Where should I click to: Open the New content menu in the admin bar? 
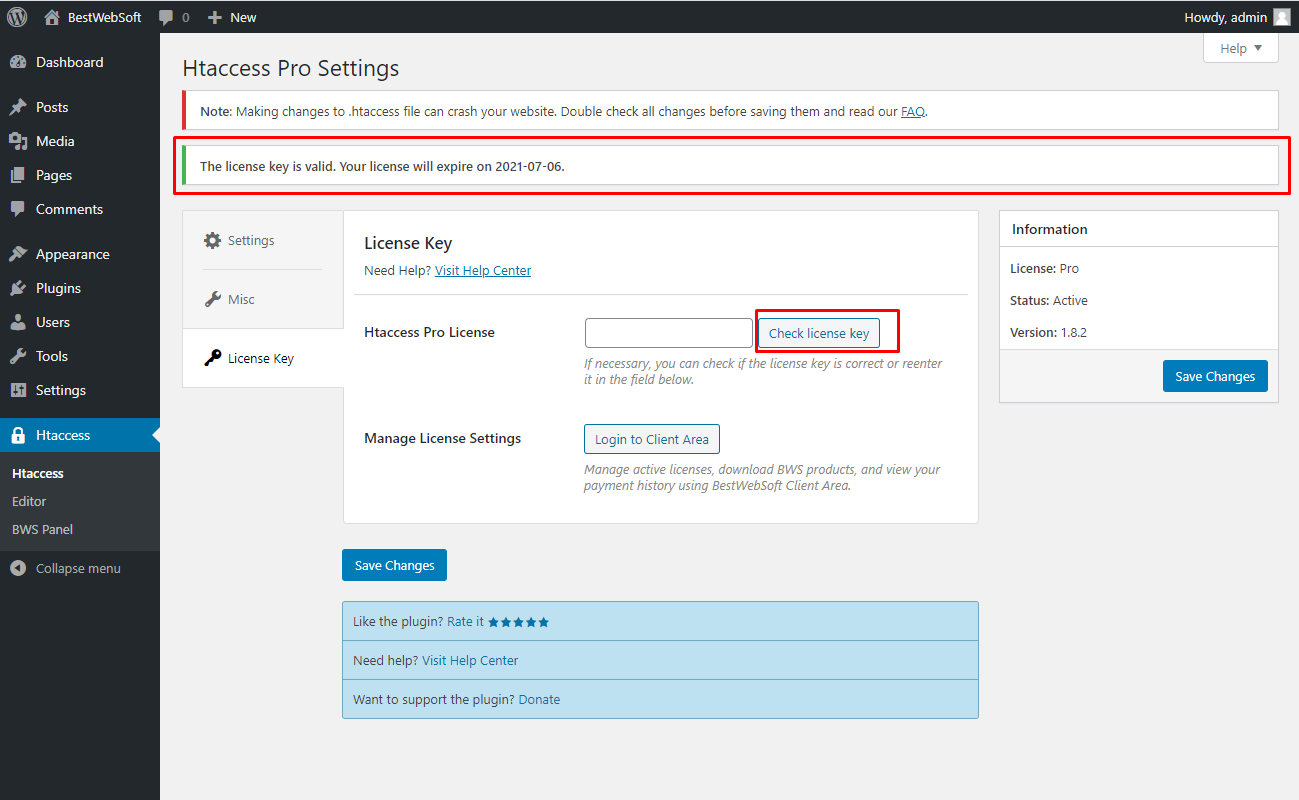click(x=232, y=17)
